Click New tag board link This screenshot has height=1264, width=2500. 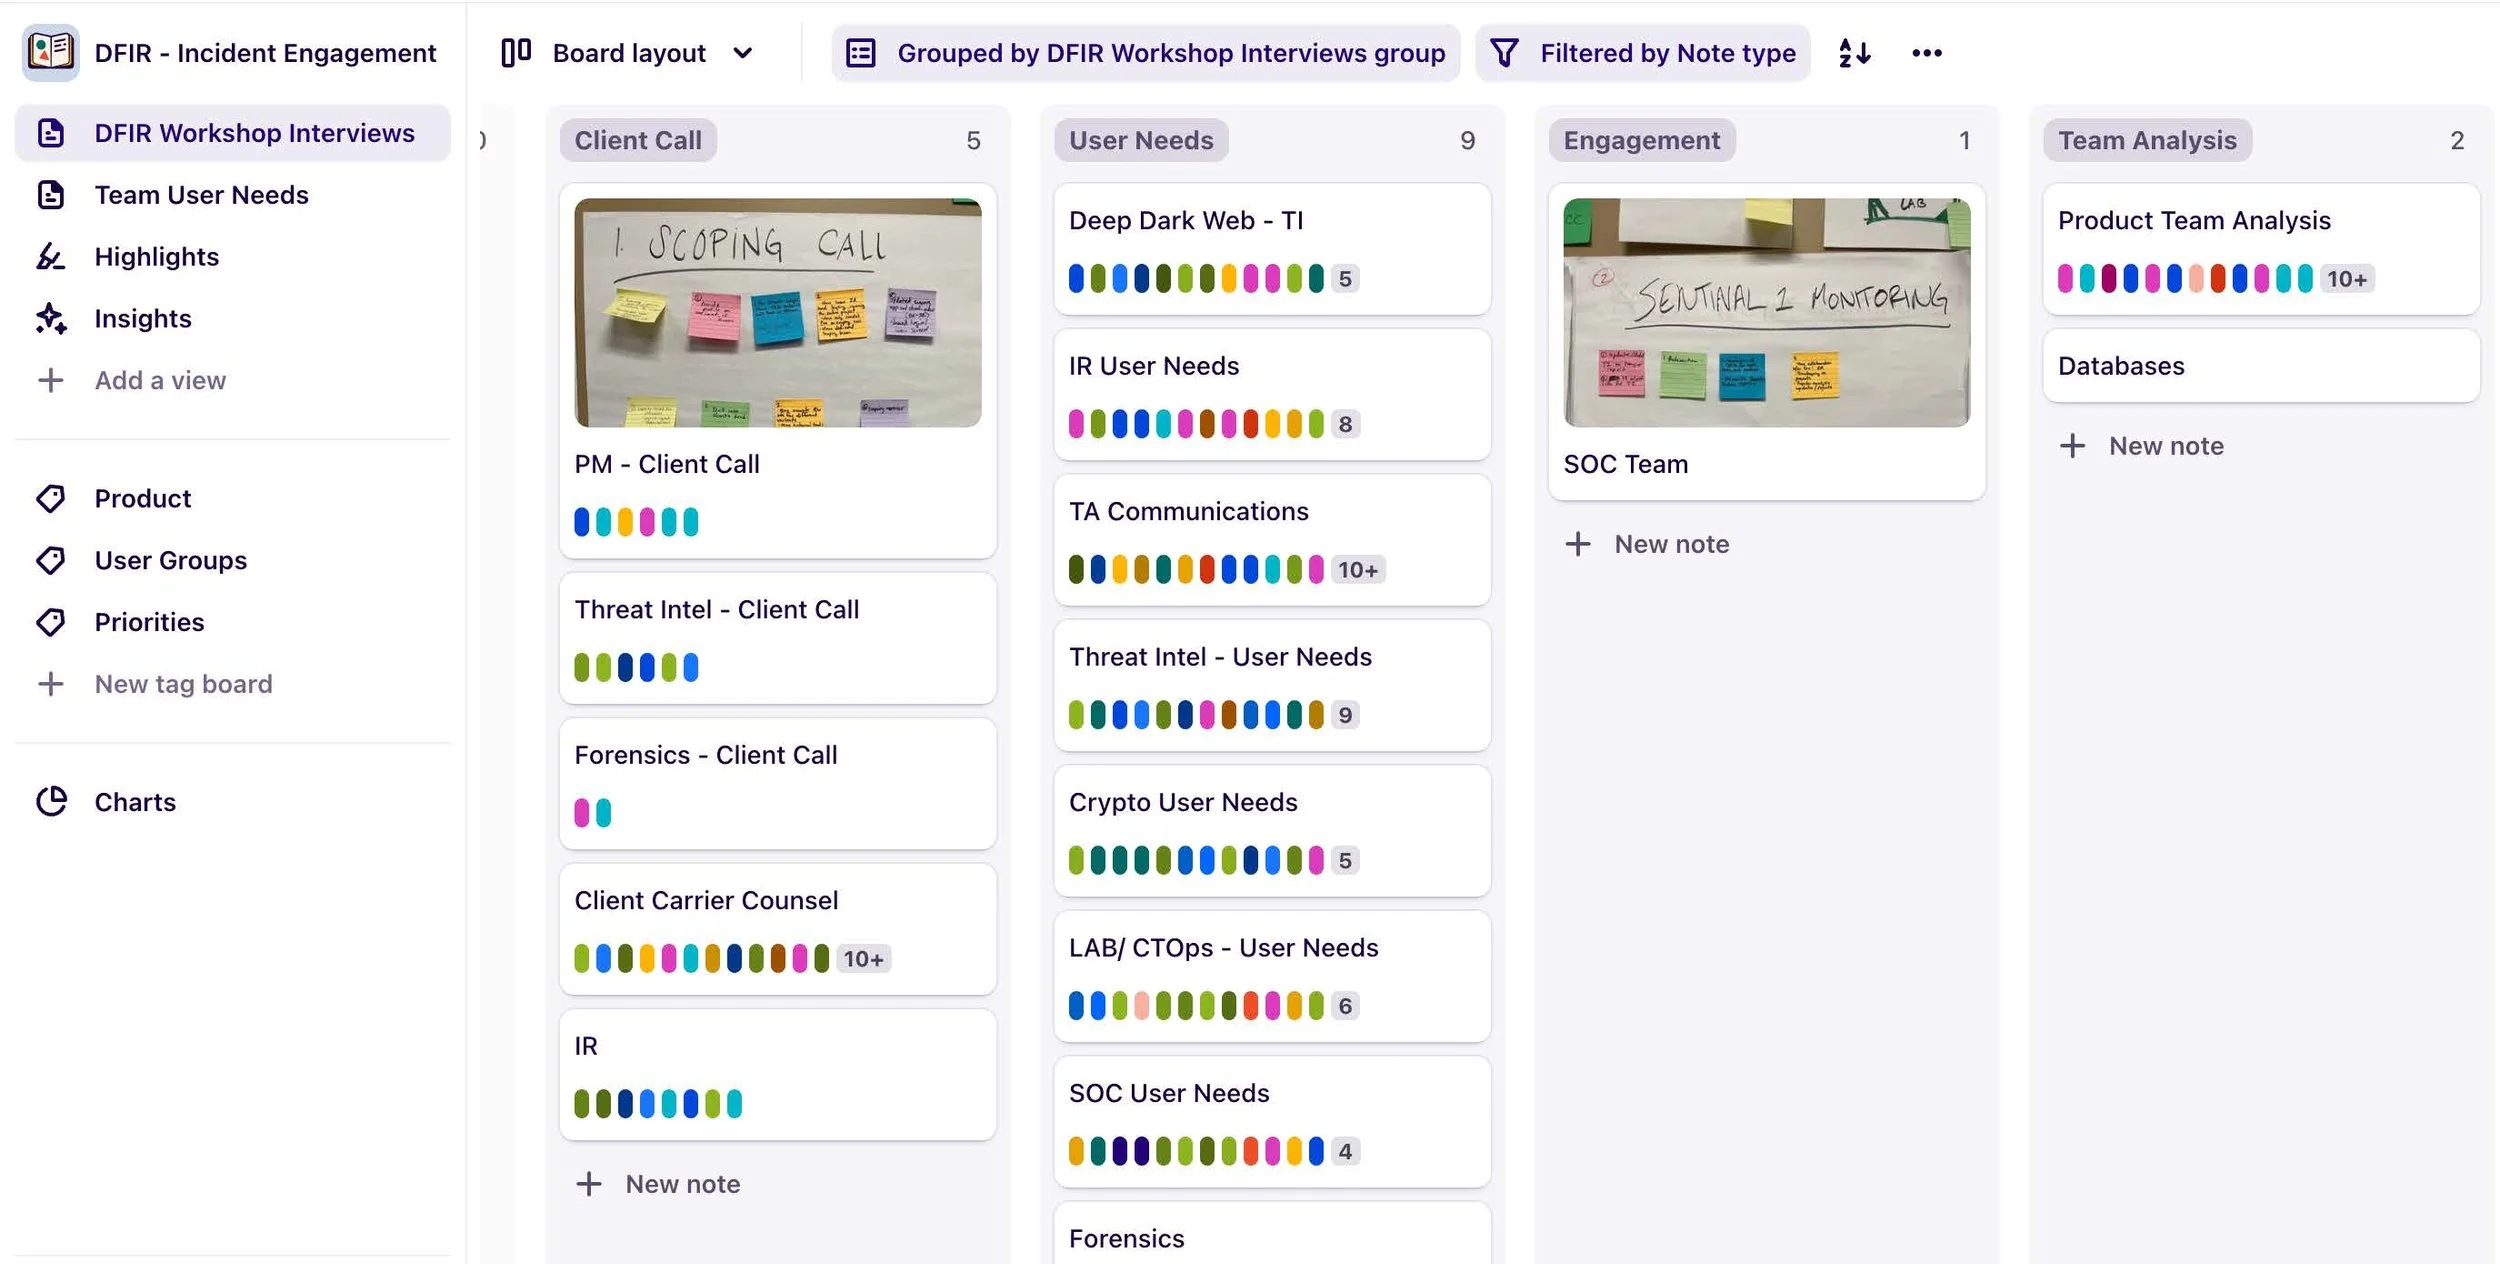(x=183, y=684)
